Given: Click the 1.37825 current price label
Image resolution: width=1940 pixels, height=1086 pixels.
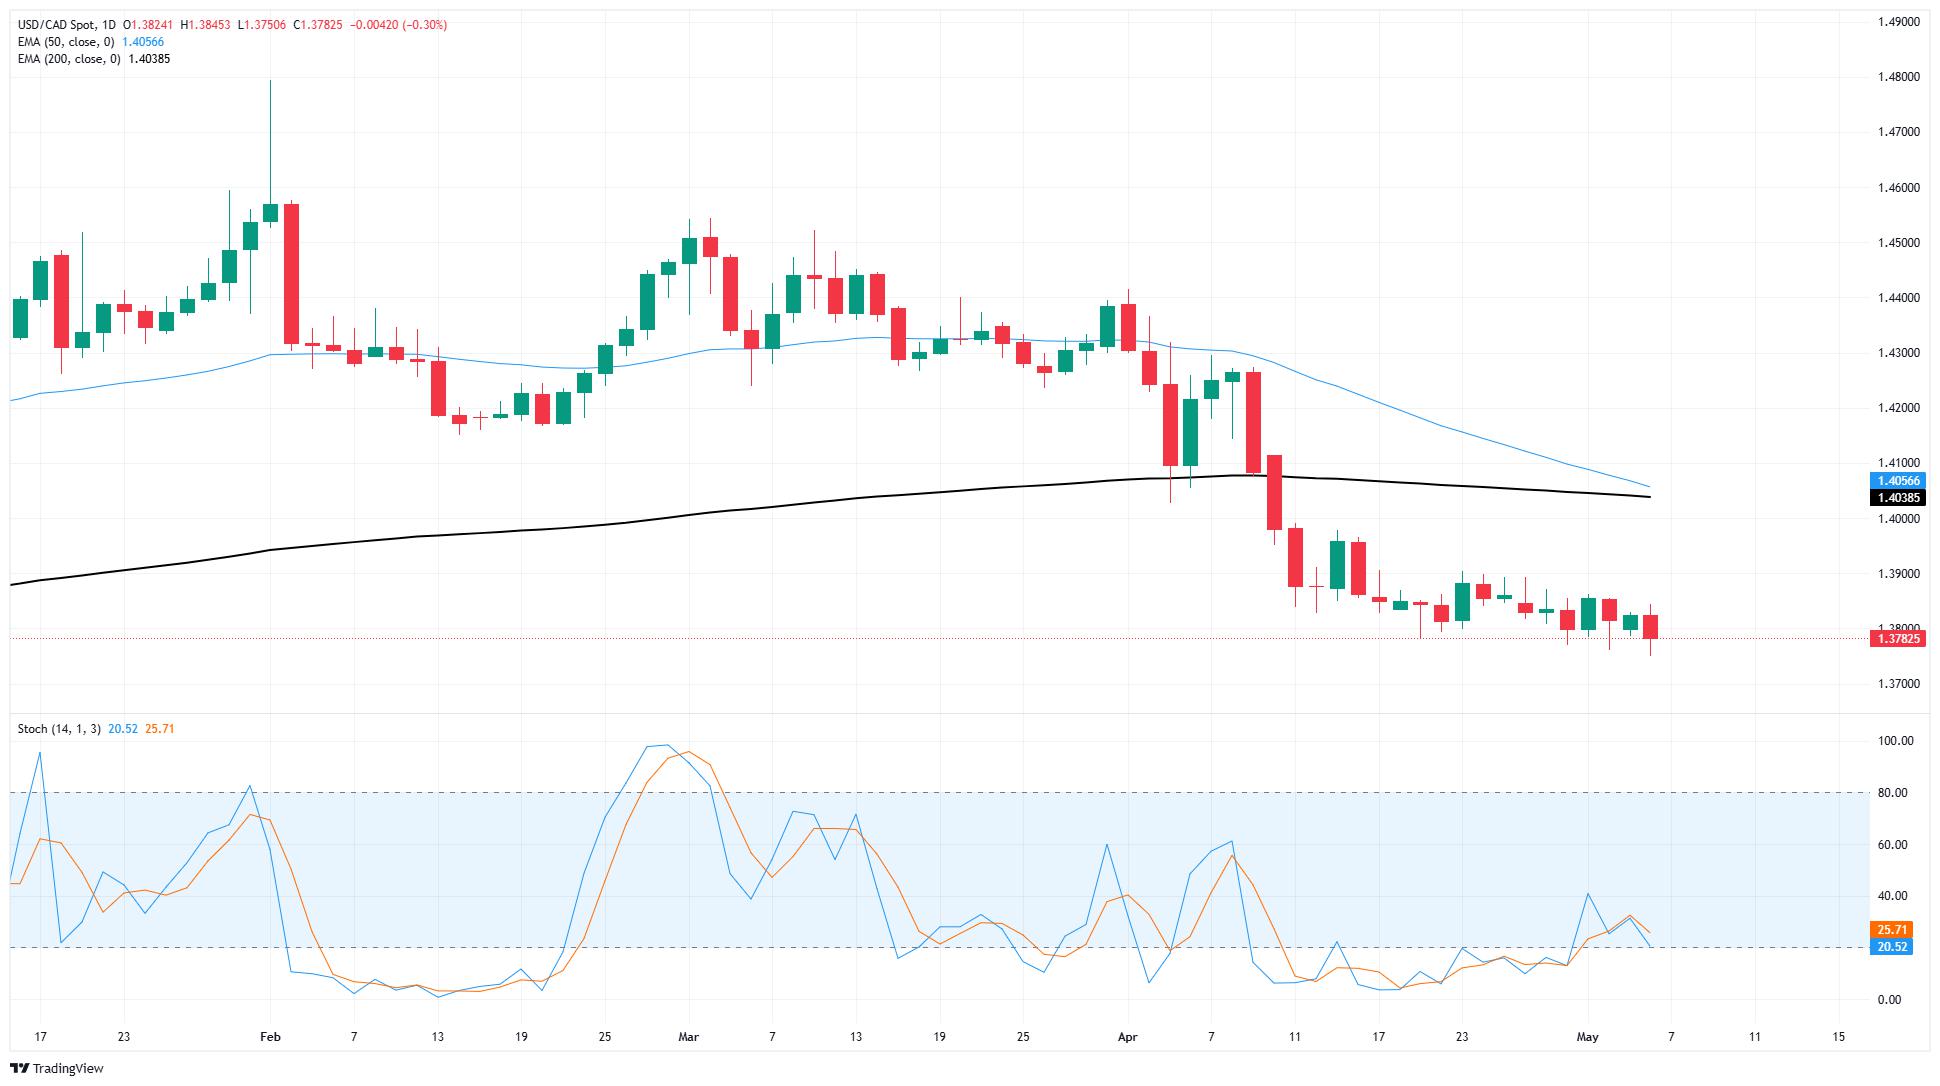Looking at the screenshot, I should (1897, 638).
